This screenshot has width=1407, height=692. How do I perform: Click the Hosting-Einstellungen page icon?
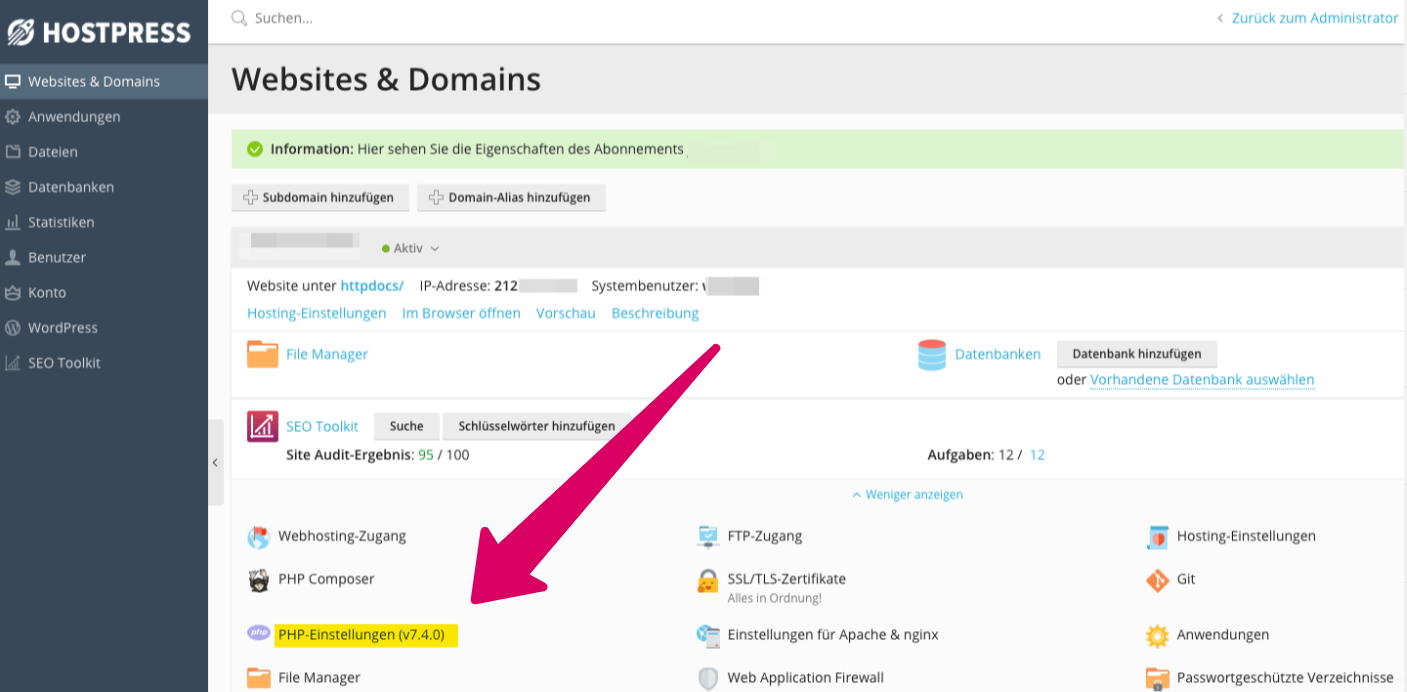tap(1157, 537)
